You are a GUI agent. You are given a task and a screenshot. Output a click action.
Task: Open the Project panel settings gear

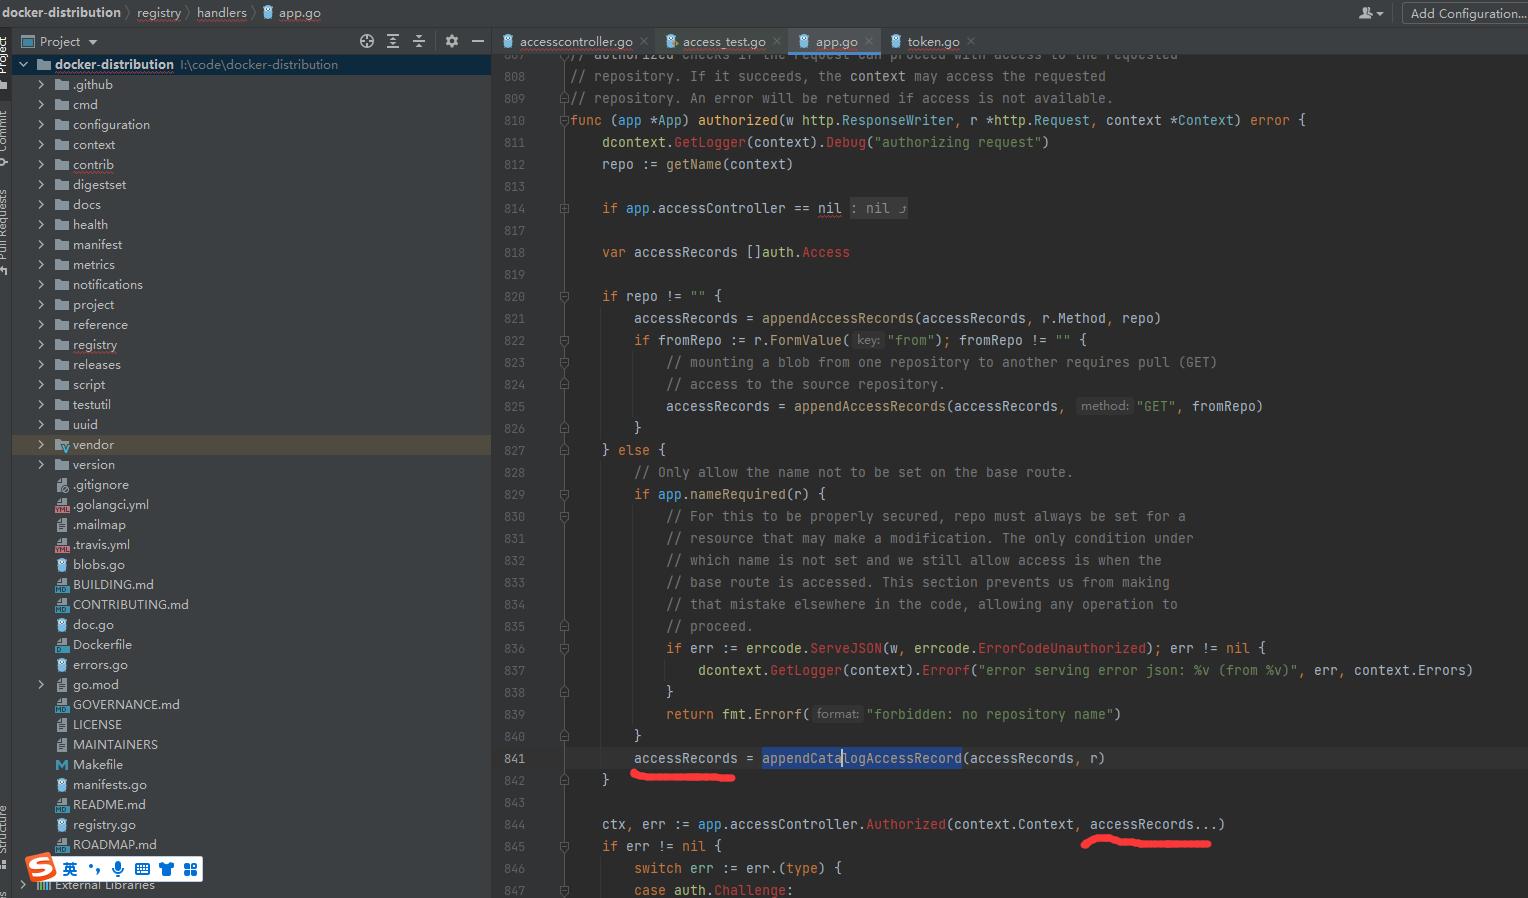[x=451, y=41]
